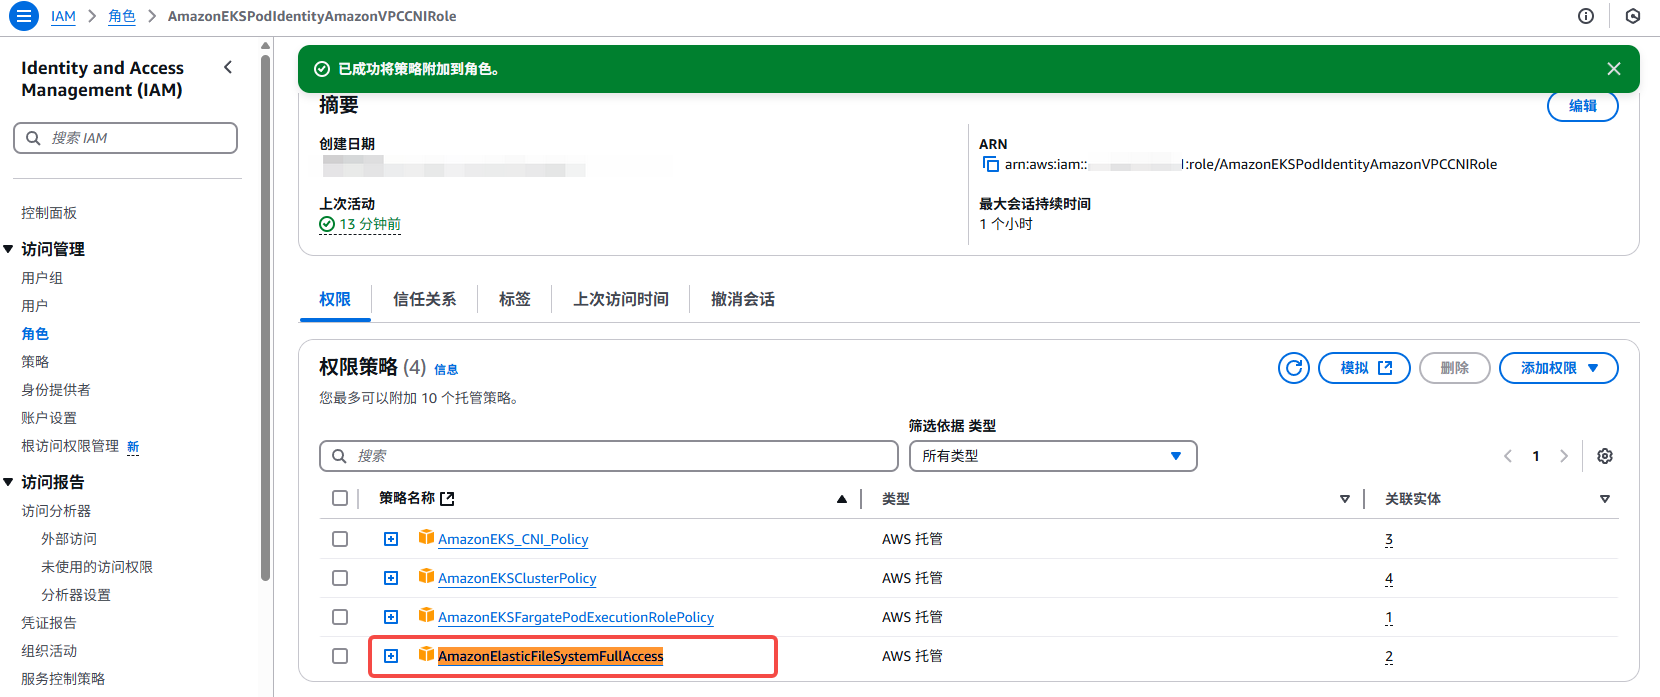Click the AmazonEKSFargatePodExecutionRolePolicy link

tap(576, 617)
